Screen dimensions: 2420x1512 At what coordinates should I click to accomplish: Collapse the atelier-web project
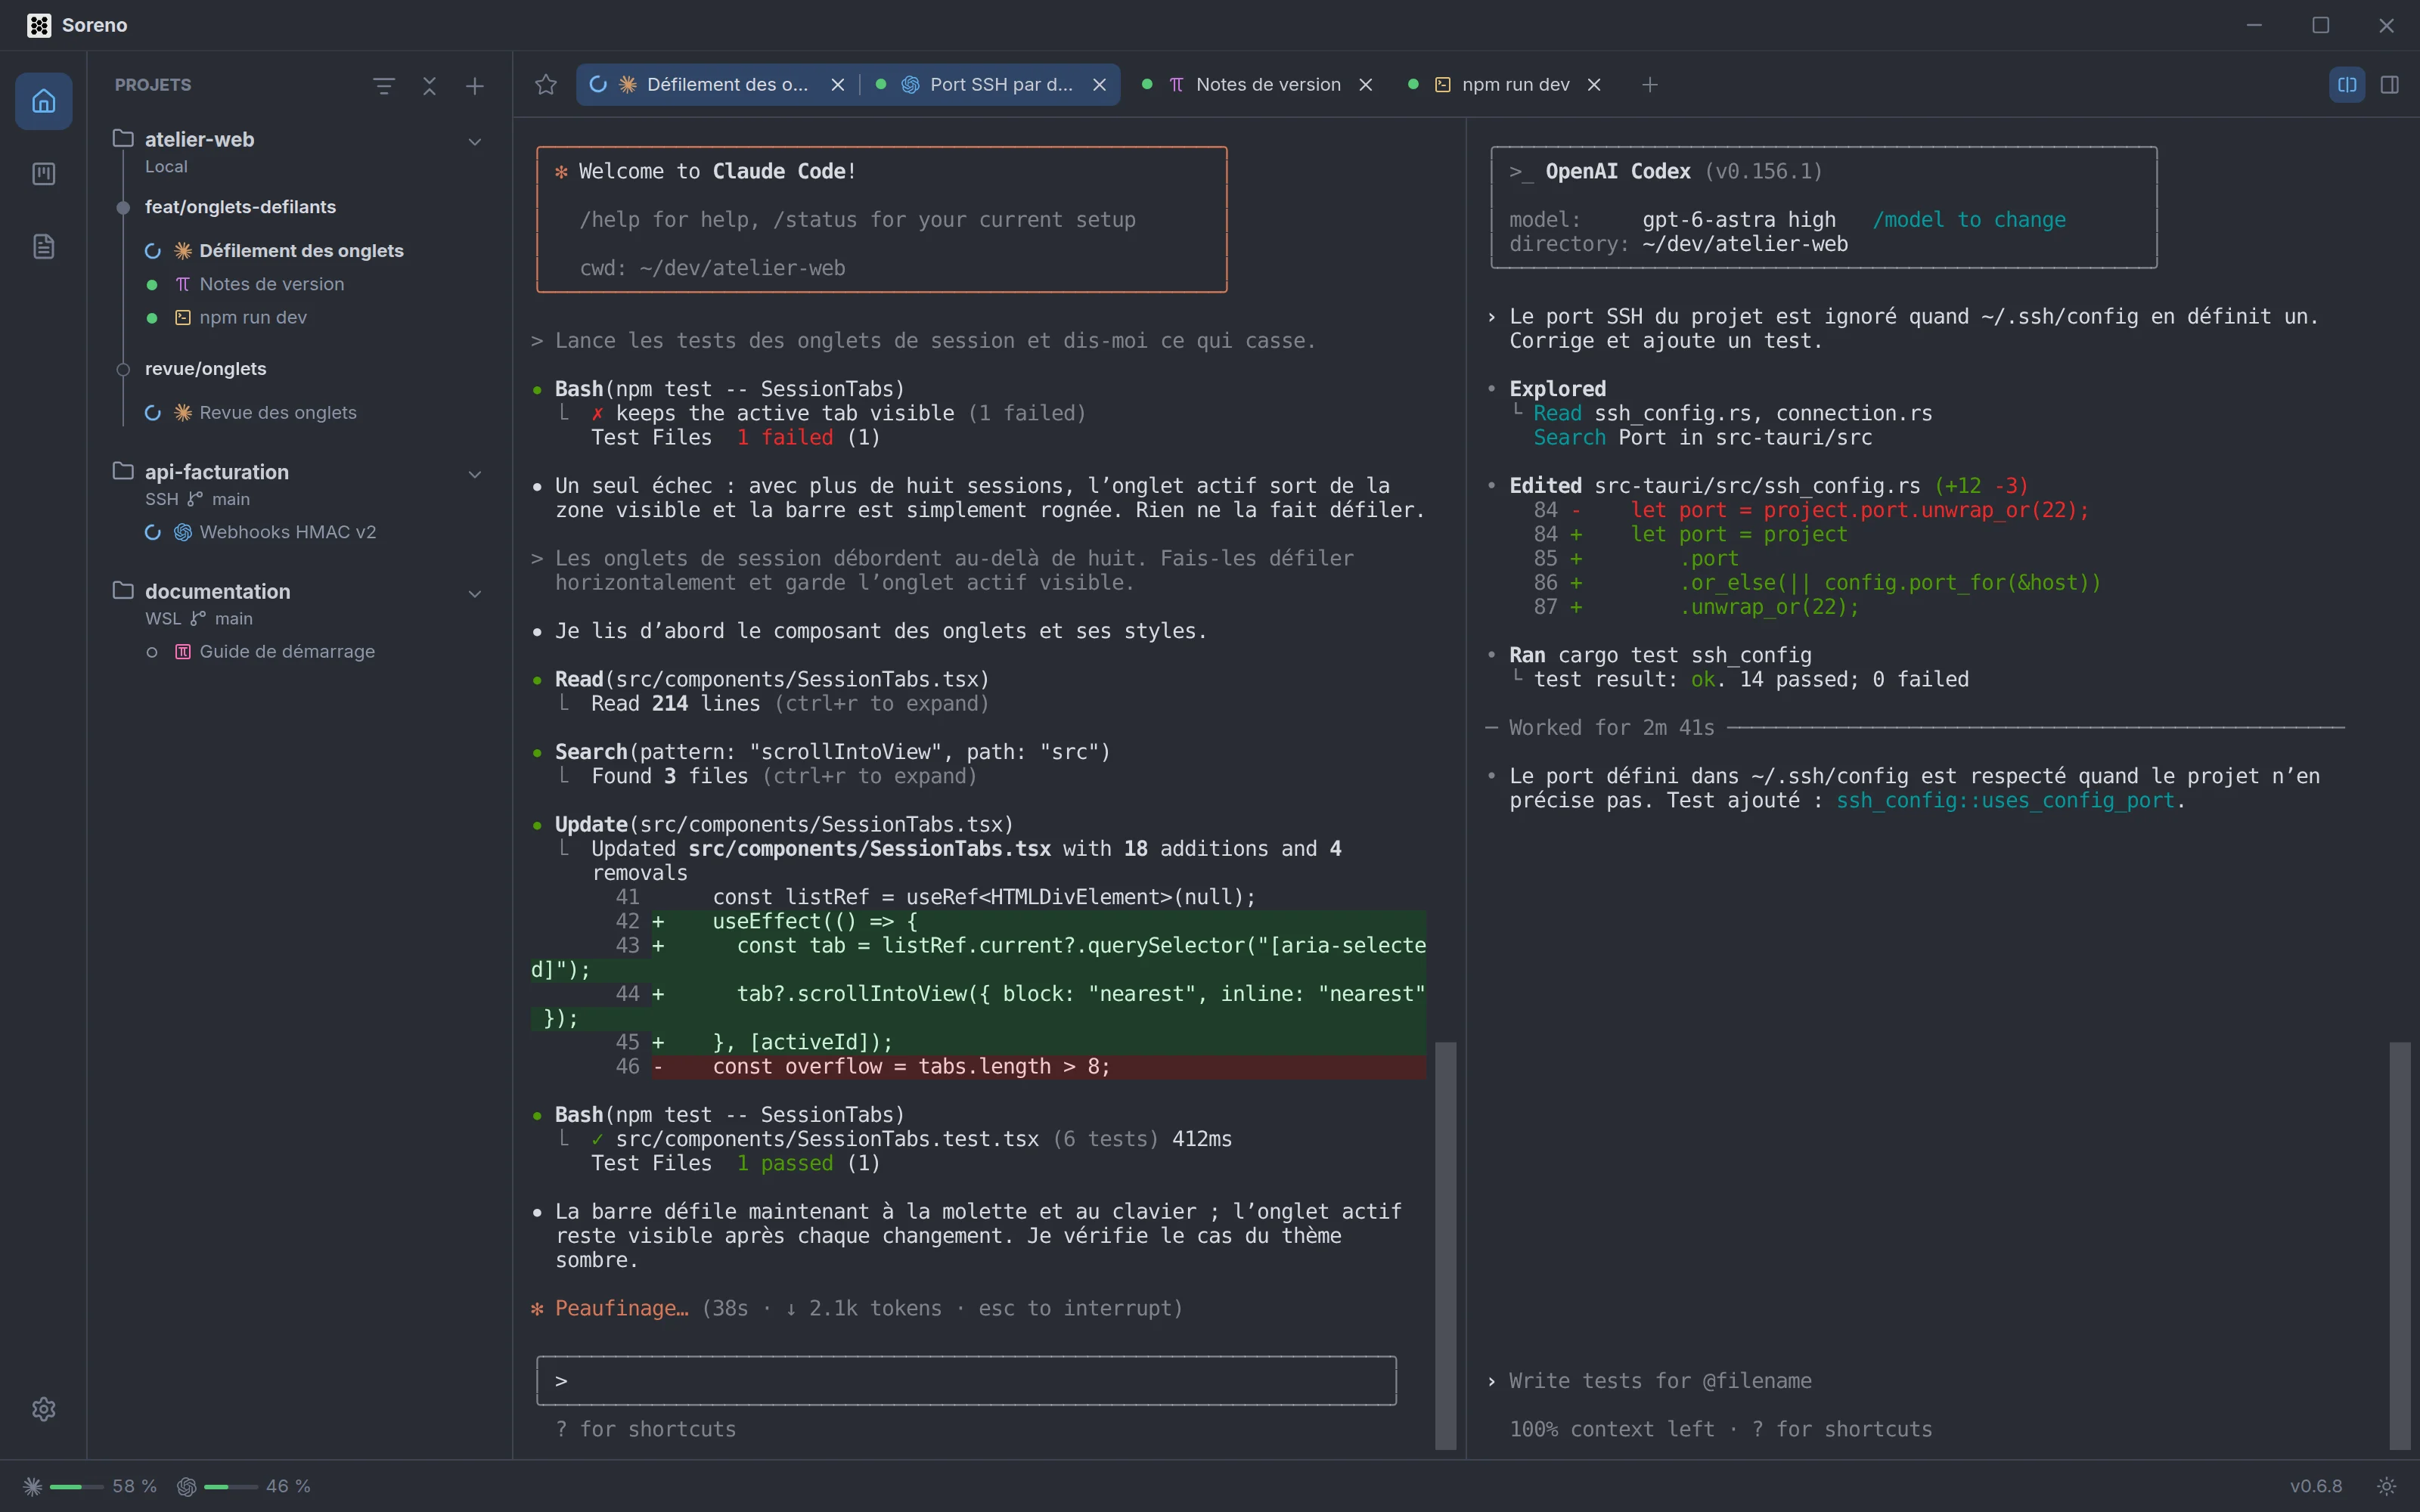[x=475, y=141]
